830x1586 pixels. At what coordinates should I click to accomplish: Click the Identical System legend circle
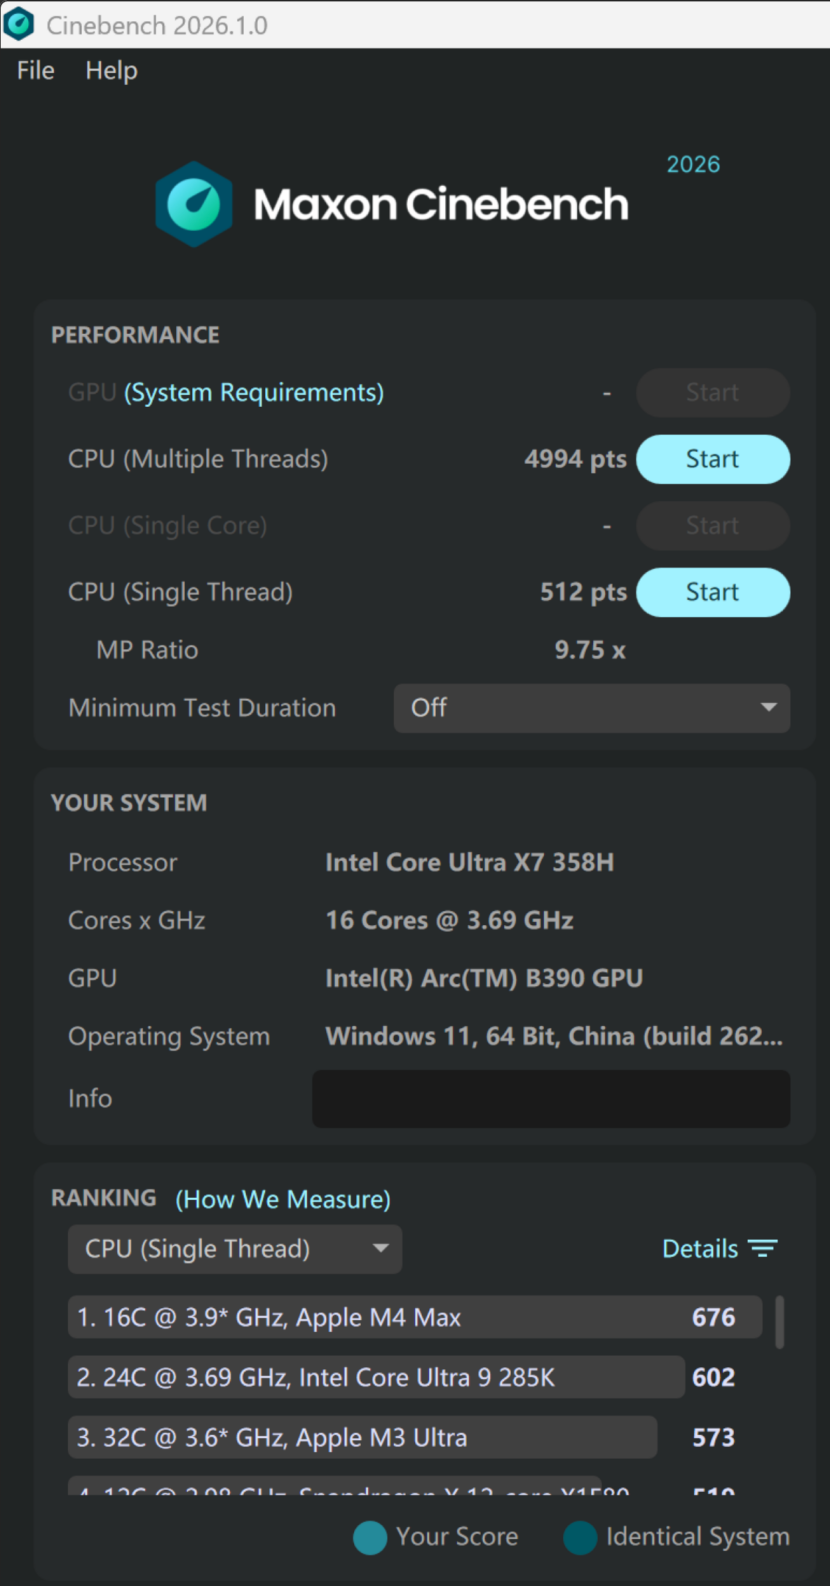point(580,1537)
